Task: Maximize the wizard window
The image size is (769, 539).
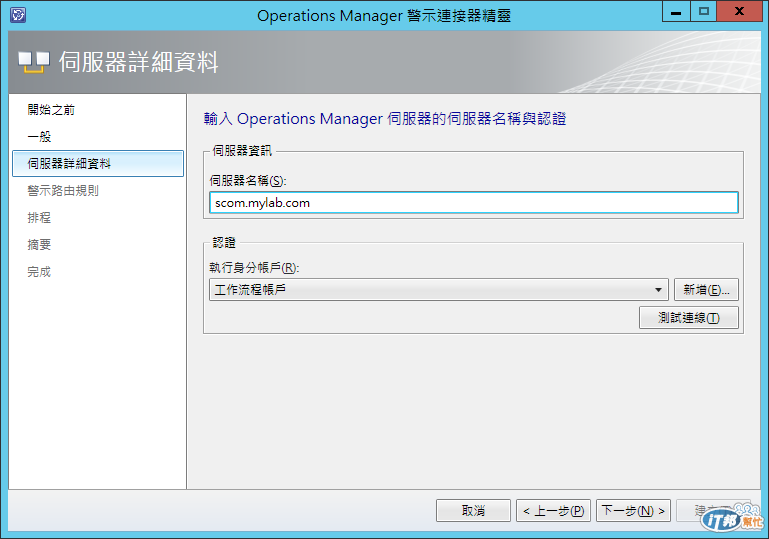Action: point(704,11)
